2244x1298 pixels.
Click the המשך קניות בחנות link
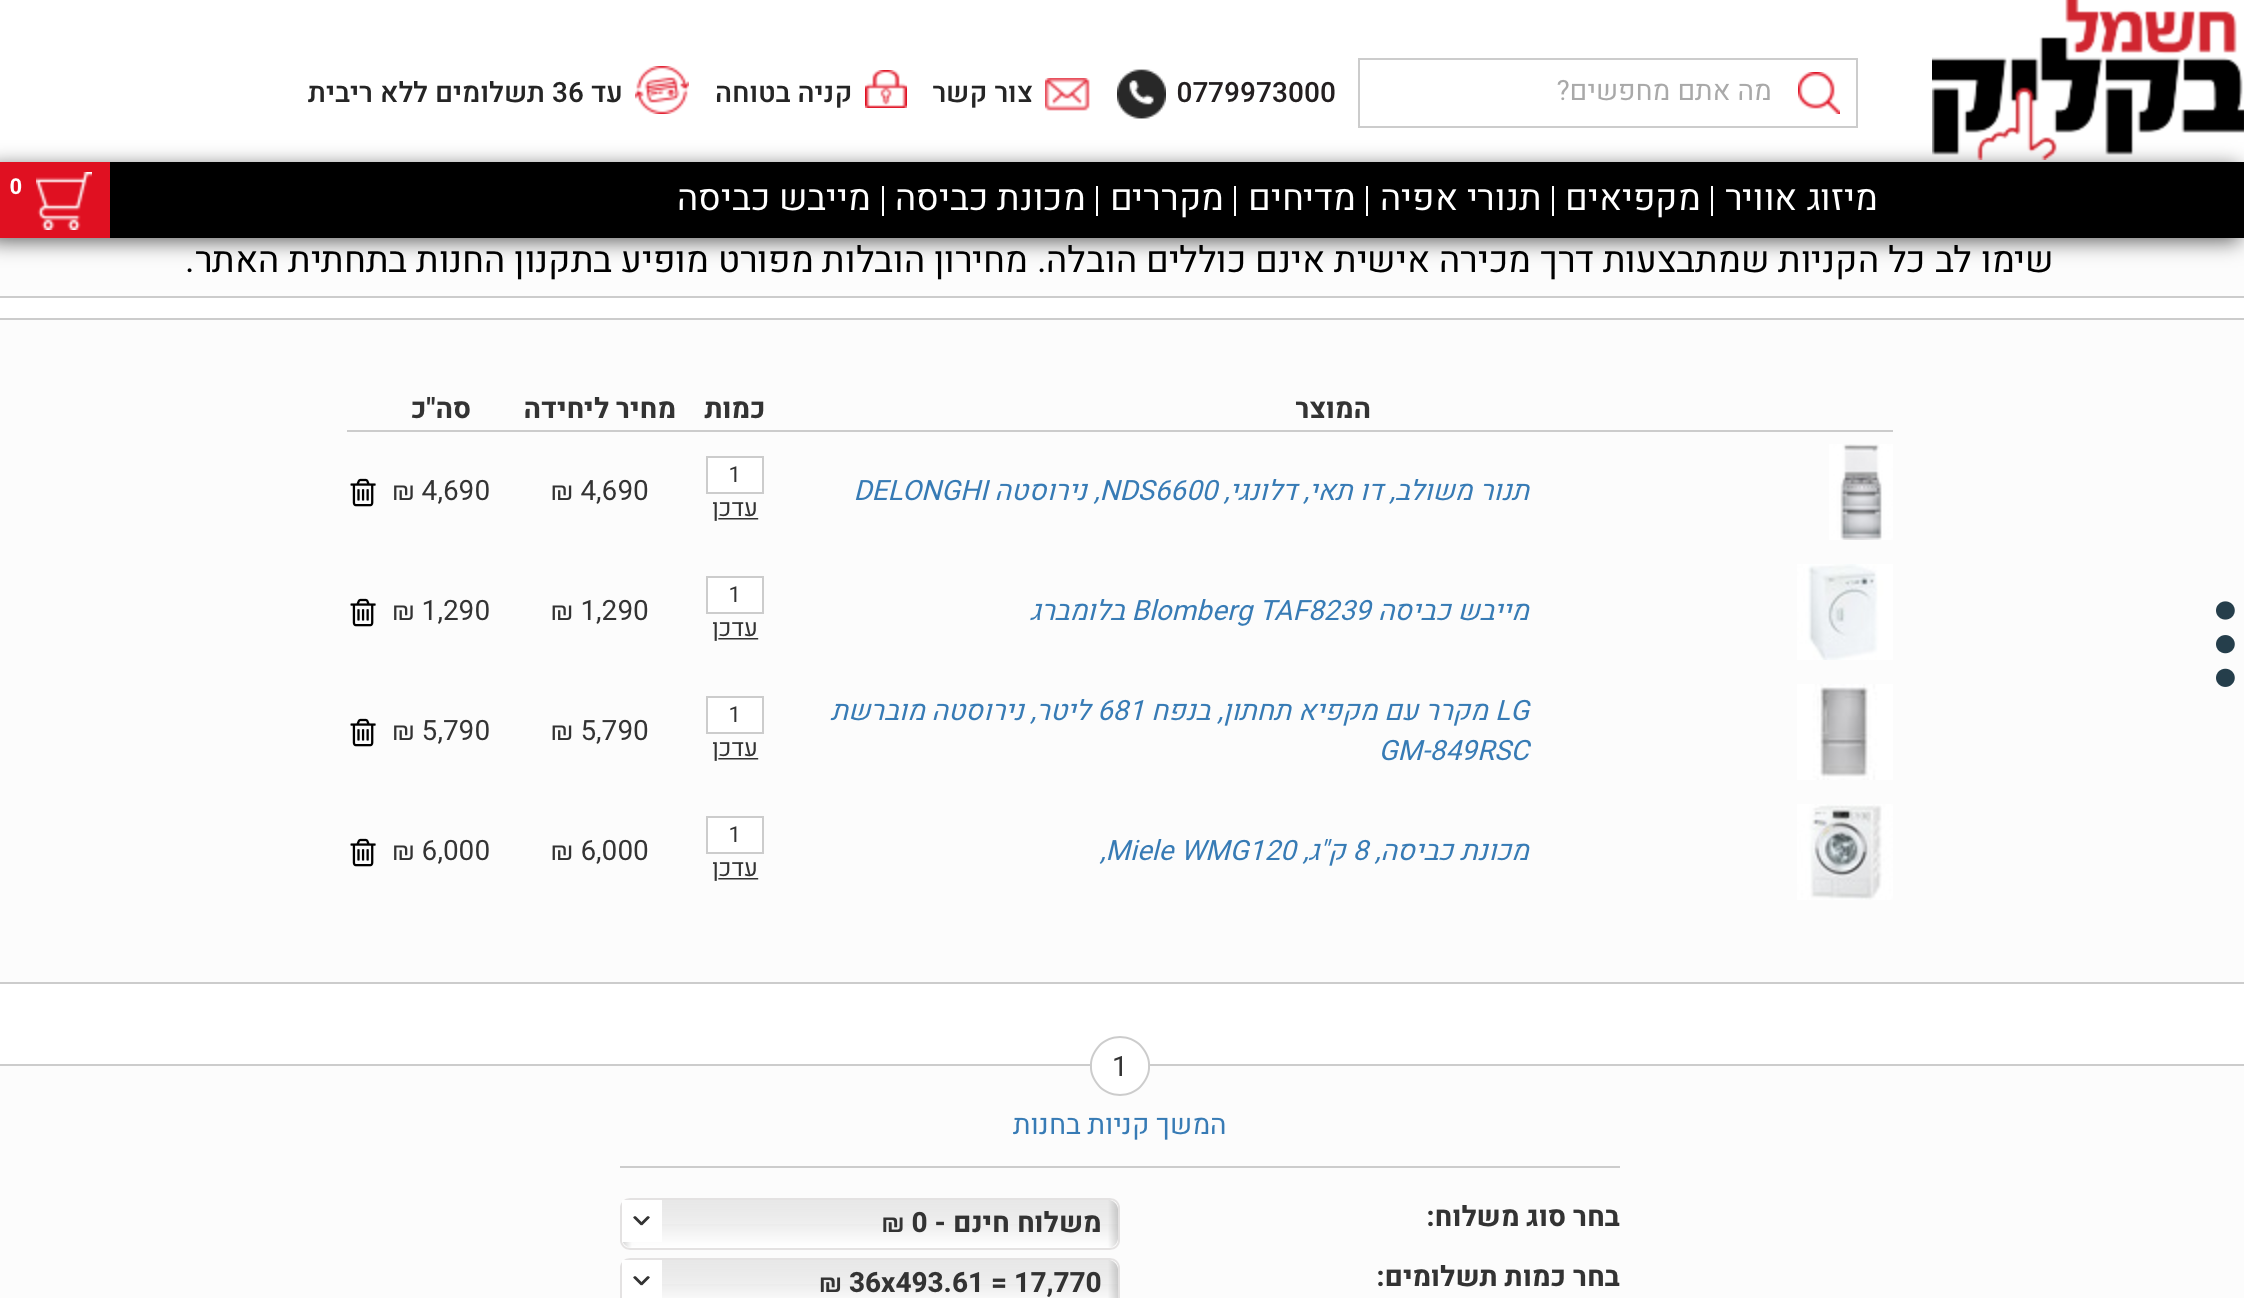[x=1119, y=1124]
